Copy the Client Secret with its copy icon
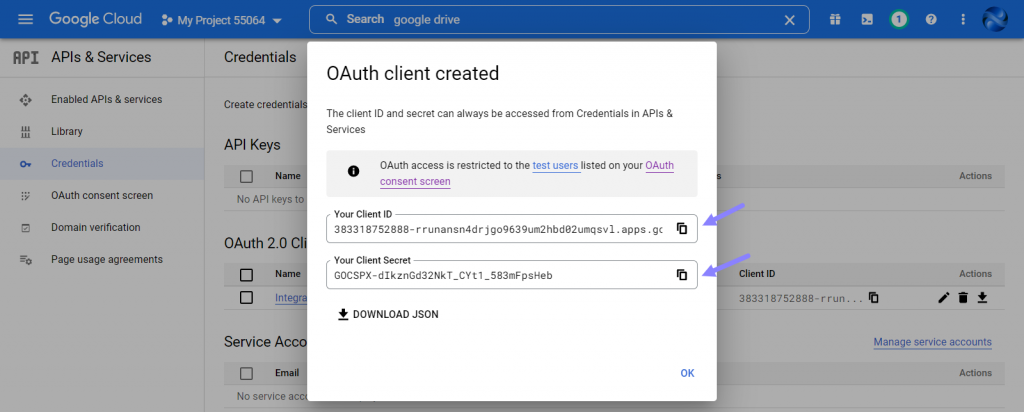The height and width of the screenshot is (412, 1024). pos(682,275)
